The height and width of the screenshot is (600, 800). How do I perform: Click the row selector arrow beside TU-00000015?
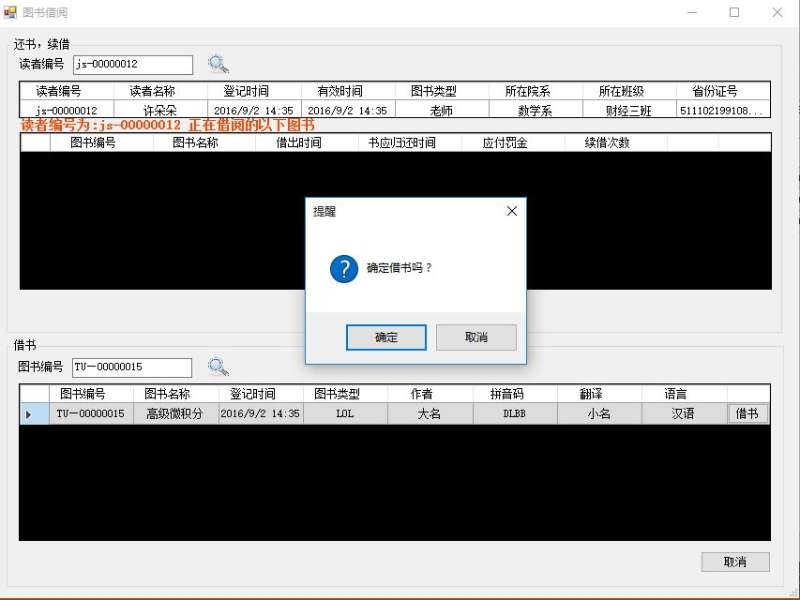(x=30, y=413)
